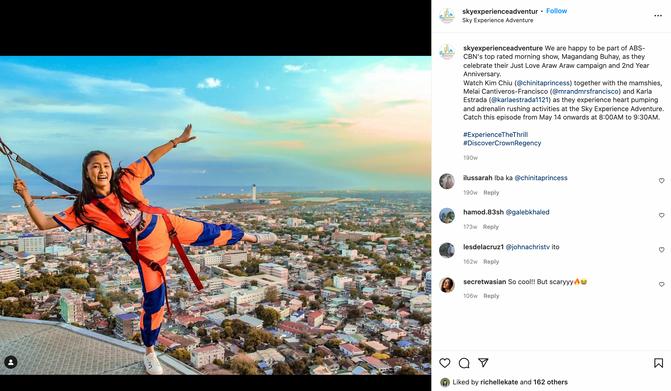Share the post using the paper plane icon
The height and width of the screenshot is (391, 671).
pyautogui.click(x=483, y=363)
